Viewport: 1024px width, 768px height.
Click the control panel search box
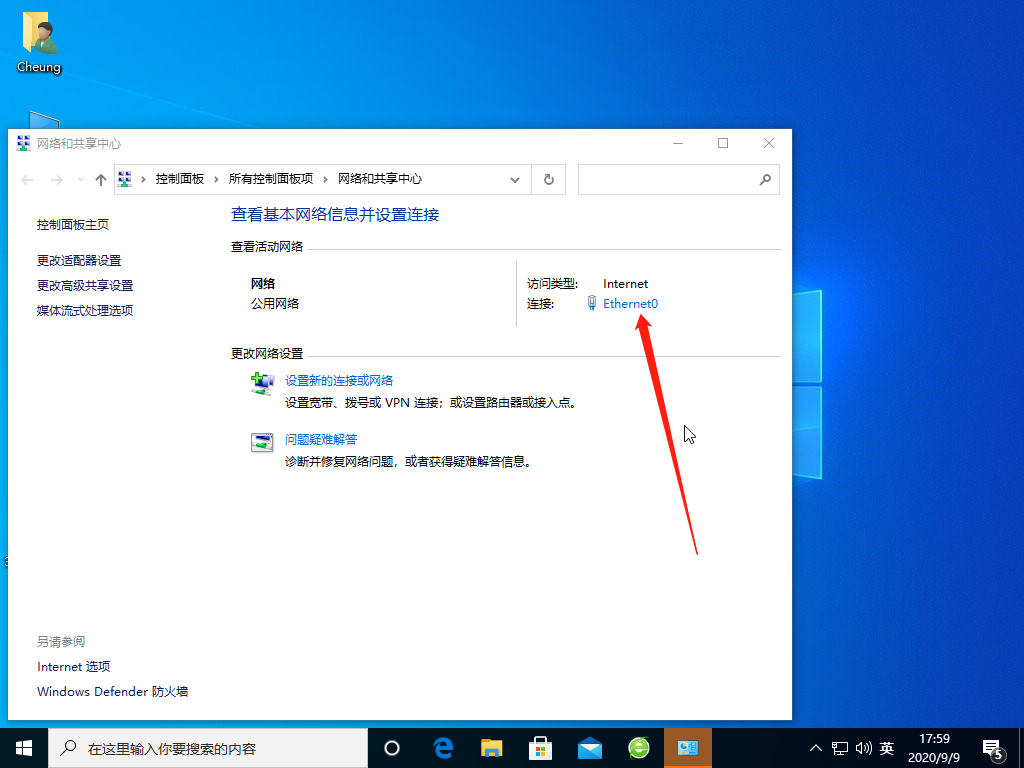(x=679, y=180)
